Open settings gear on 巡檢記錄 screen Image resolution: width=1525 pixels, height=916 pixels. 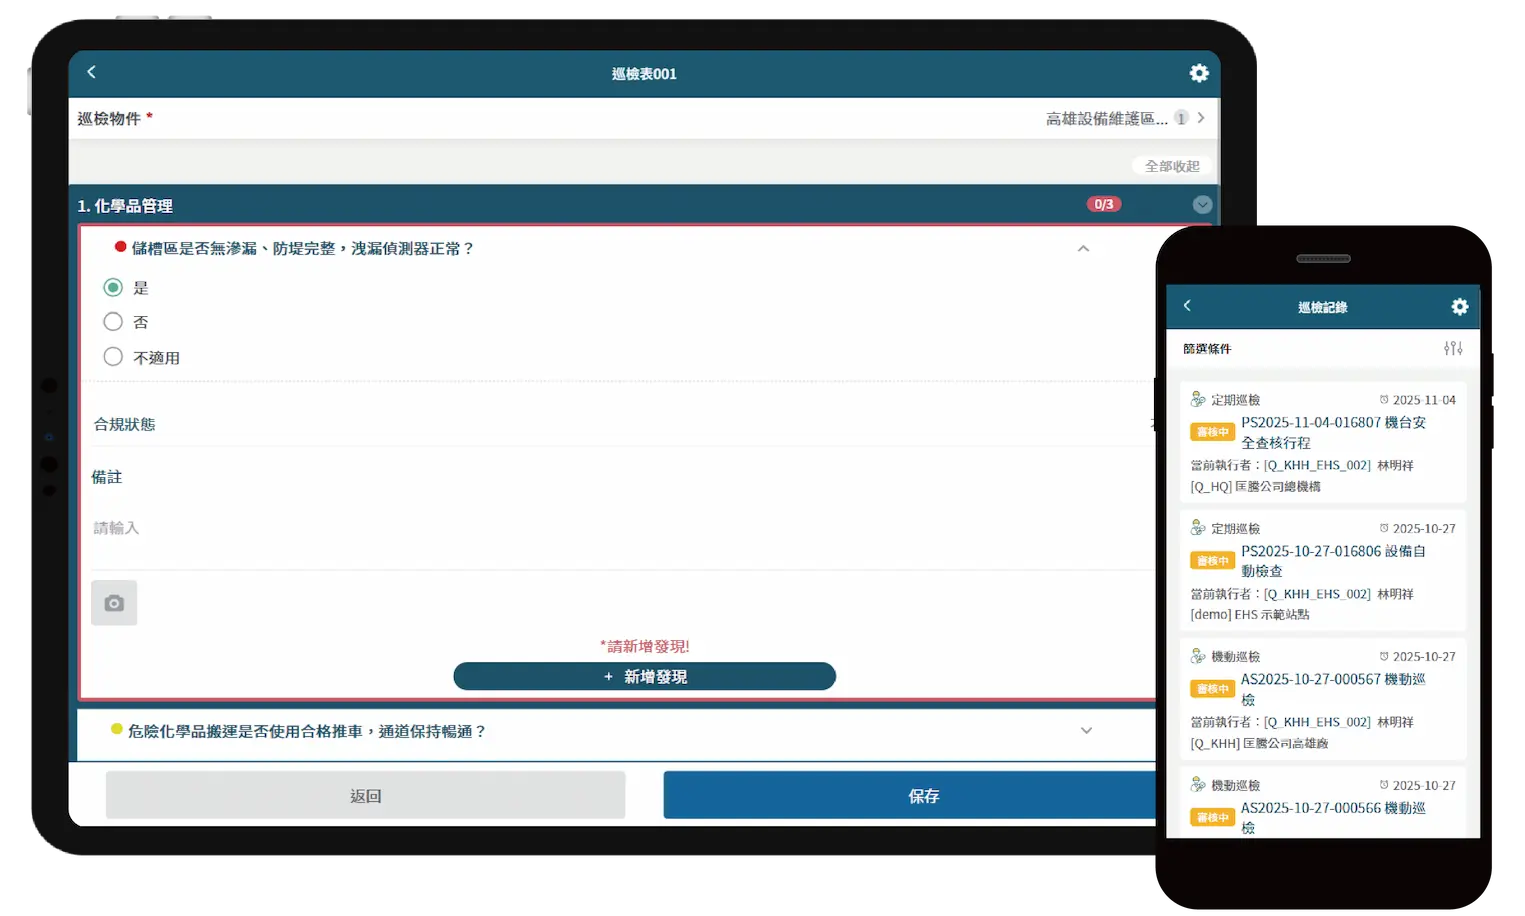pyautogui.click(x=1460, y=307)
